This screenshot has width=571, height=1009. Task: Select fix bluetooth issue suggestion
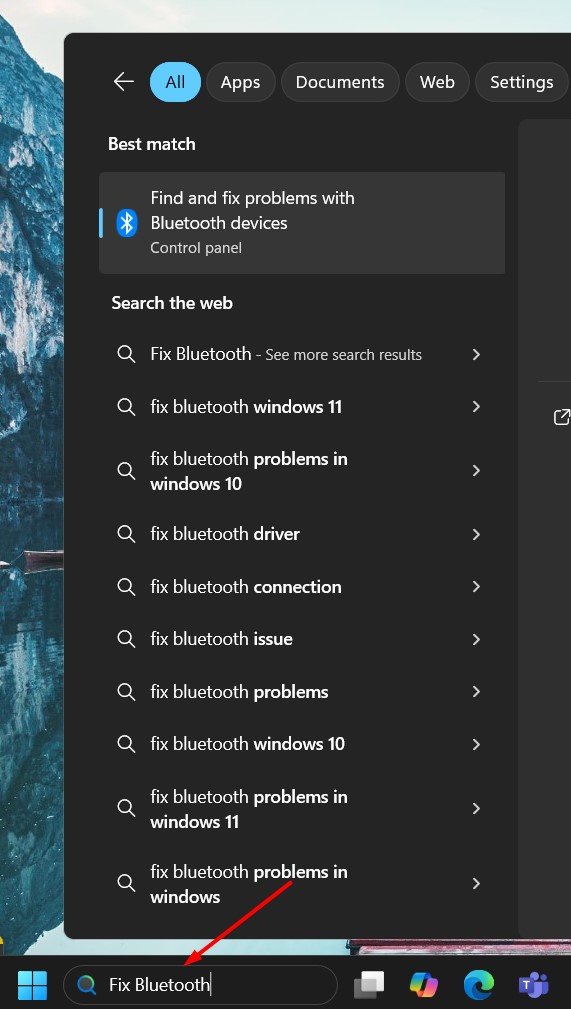click(x=302, y=639)
